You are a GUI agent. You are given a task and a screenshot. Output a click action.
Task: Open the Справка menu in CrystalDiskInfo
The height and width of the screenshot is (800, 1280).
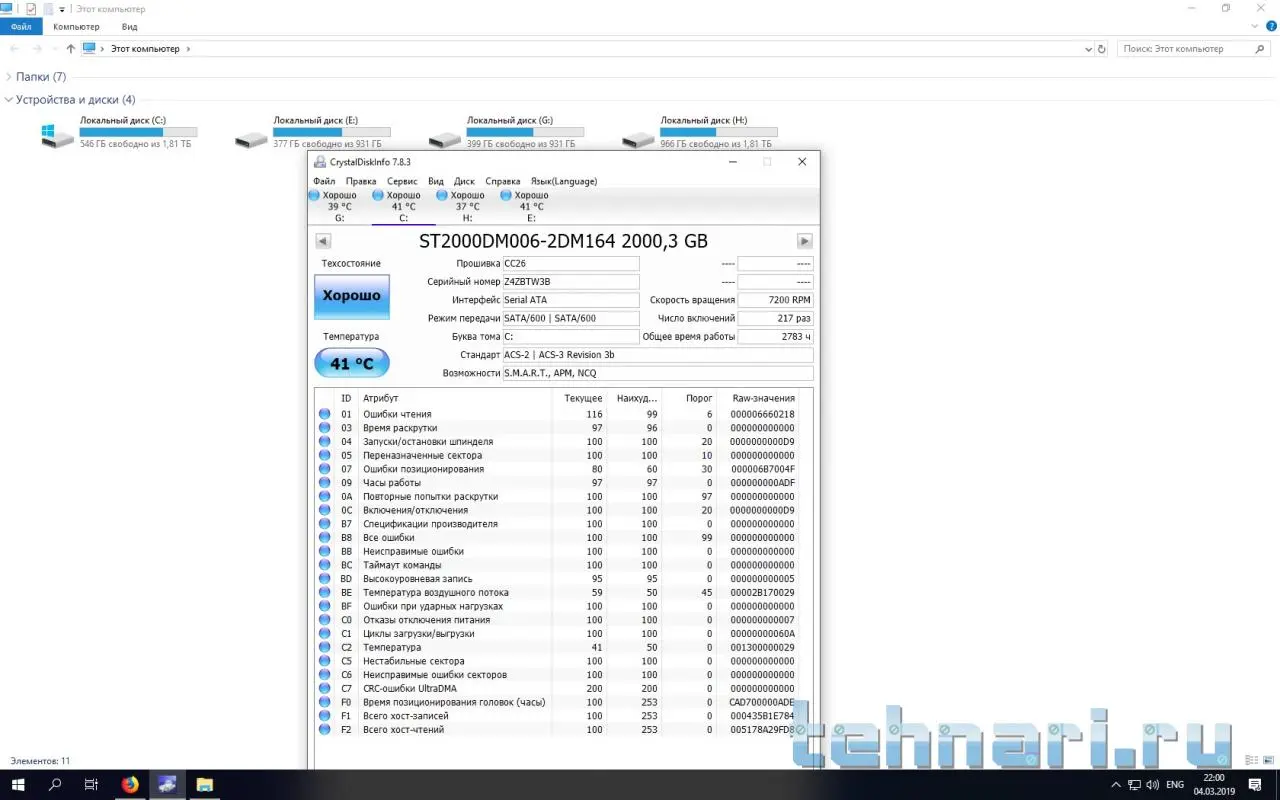click(x=502, y=181)
